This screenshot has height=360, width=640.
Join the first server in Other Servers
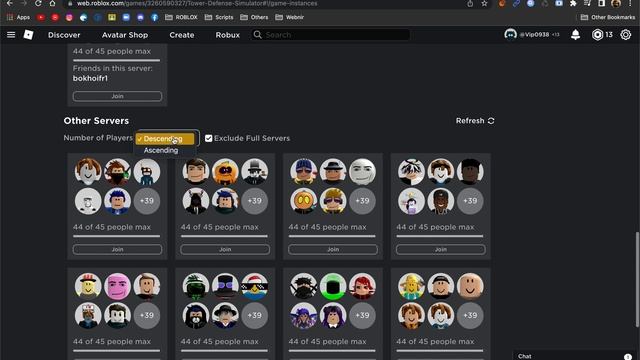click(117, 249)
